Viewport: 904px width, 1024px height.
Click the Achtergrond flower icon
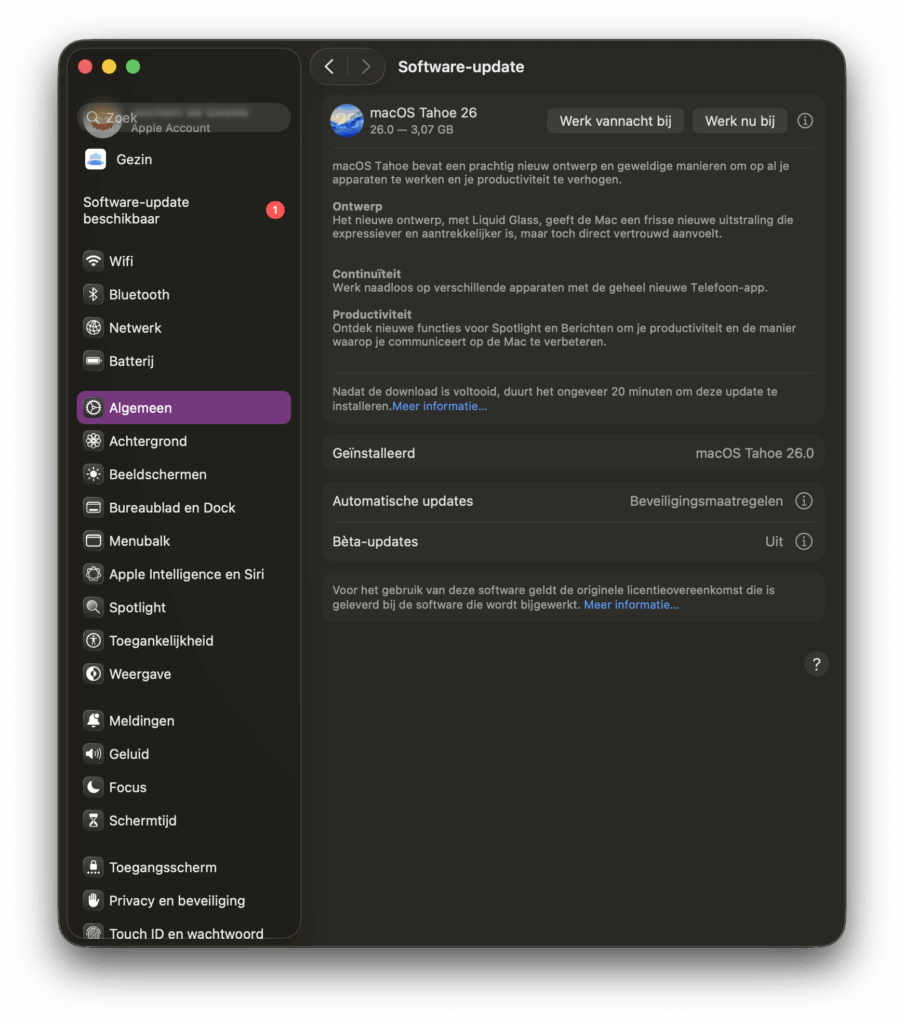[x=93, y=441]
